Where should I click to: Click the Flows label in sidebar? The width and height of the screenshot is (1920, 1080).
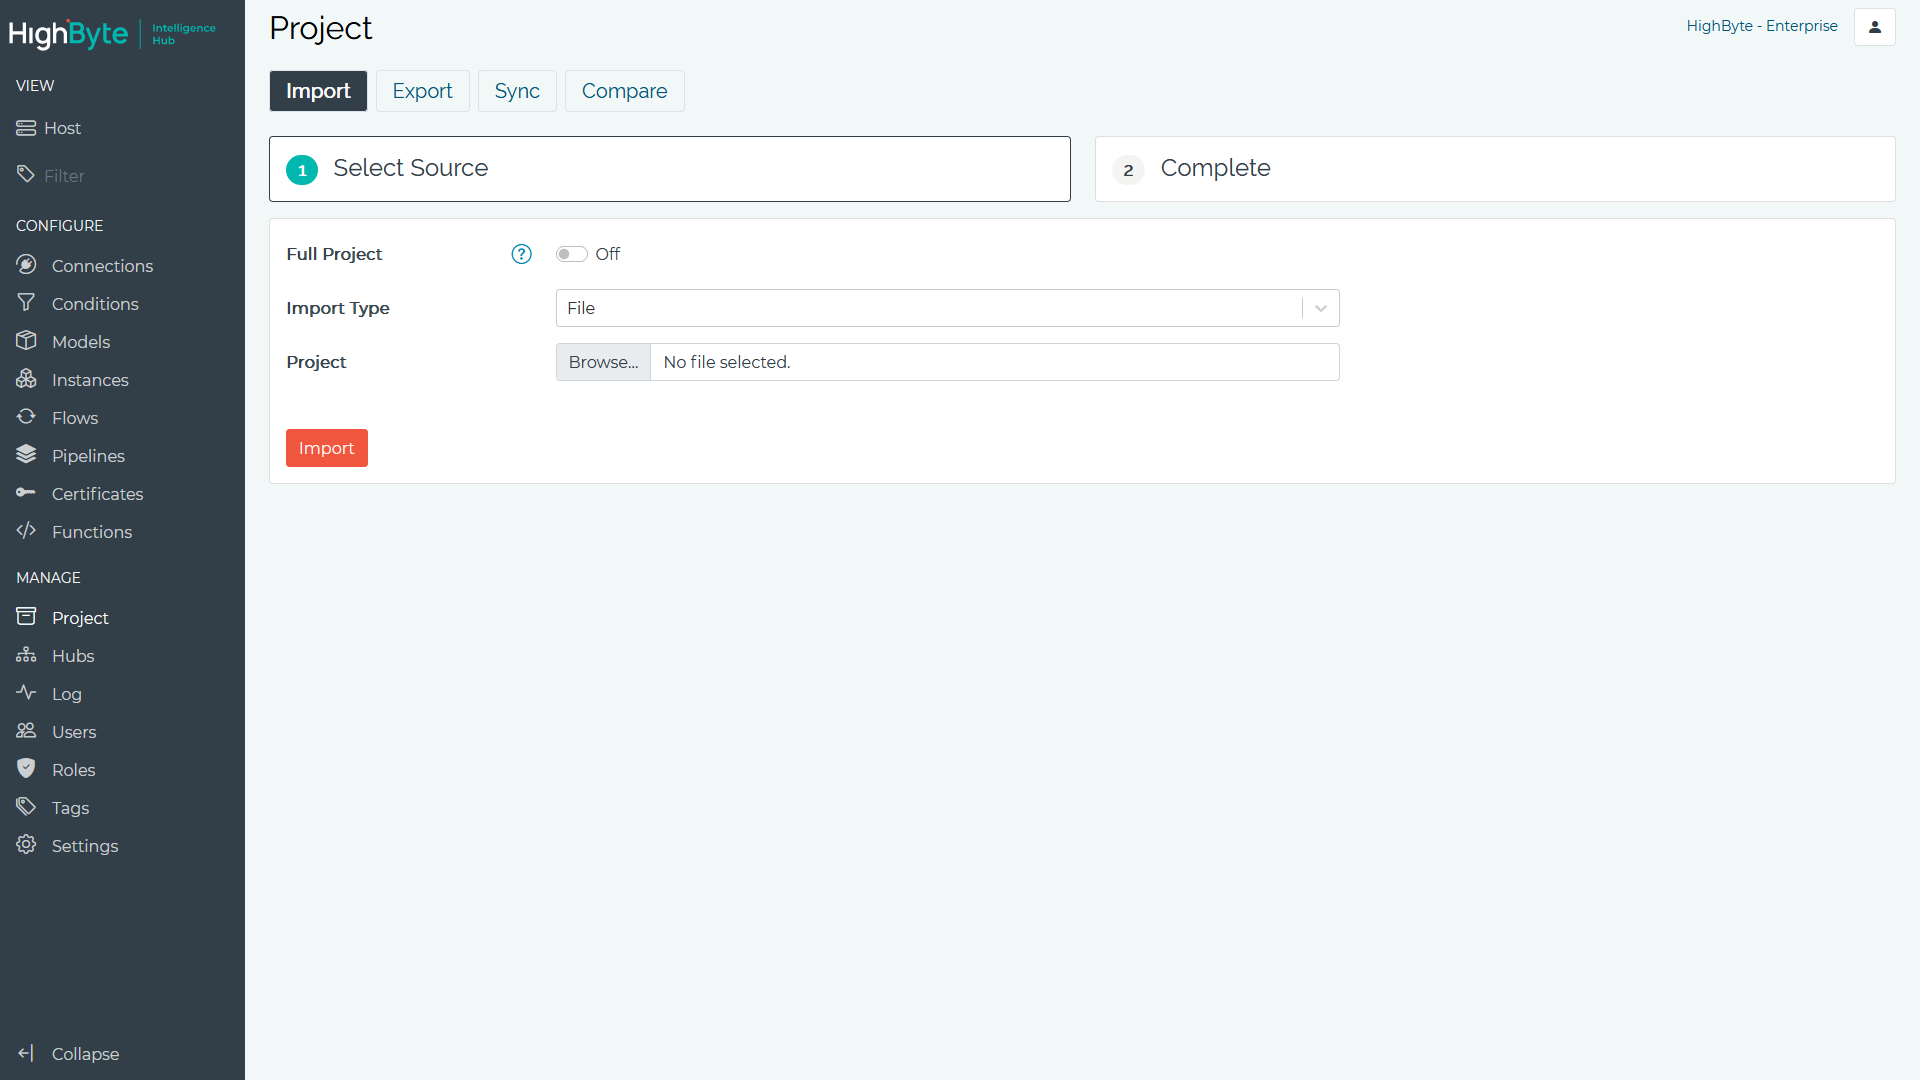coord(75,418)
